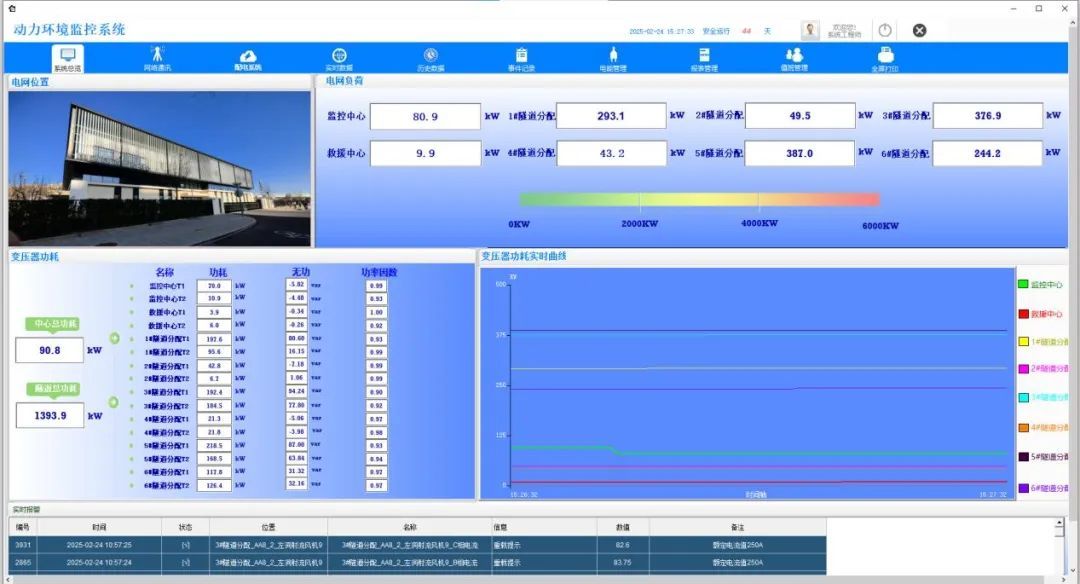Select the 监控中心 80.9 kW value field
Image resolution: width=1080 pixels, height=584 pixels.
425,116
